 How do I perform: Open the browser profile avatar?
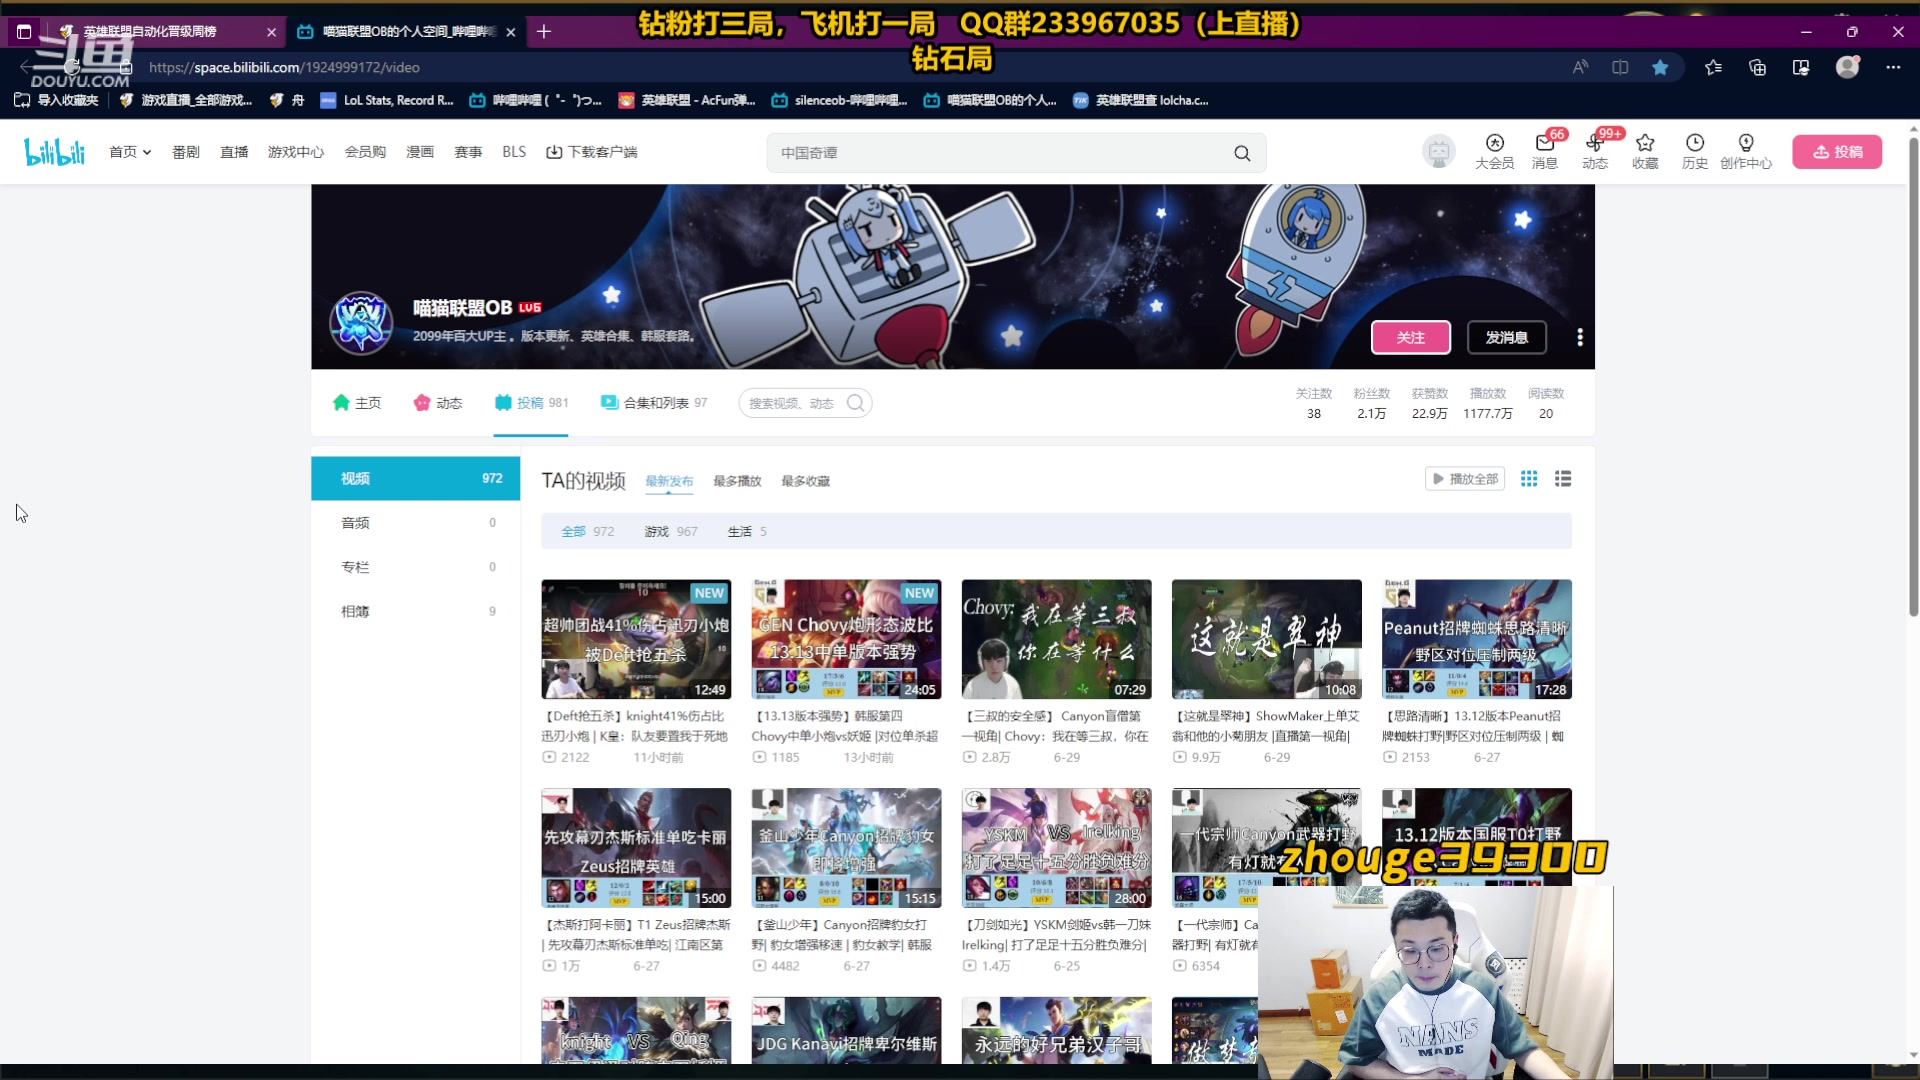pos(1847,67)
